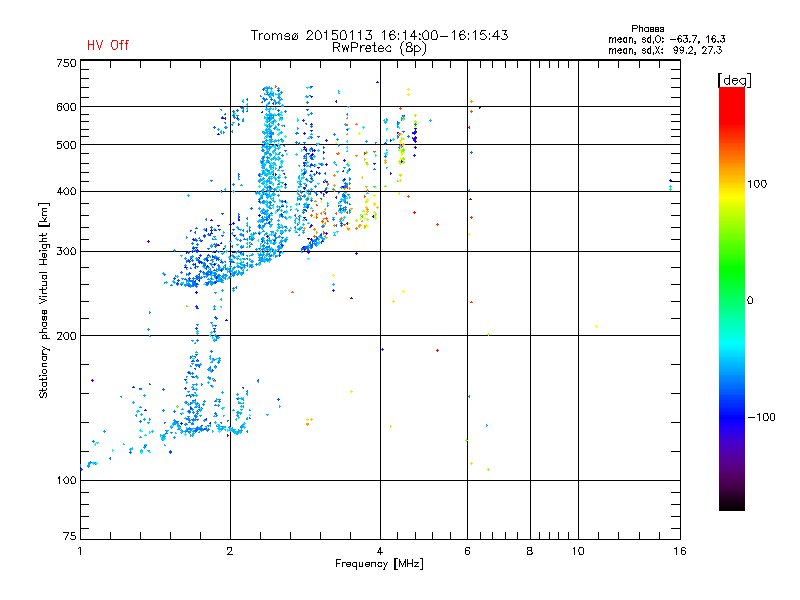This screenshot has width=800, height=600.
Task: Click the y-axis '75' tick label
Action: pos(70,536)
